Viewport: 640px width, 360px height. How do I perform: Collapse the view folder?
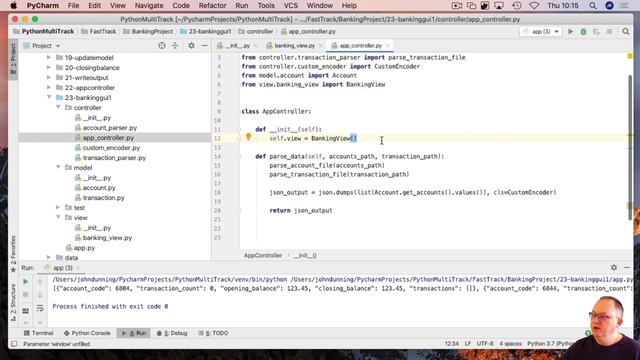point(58,218)
